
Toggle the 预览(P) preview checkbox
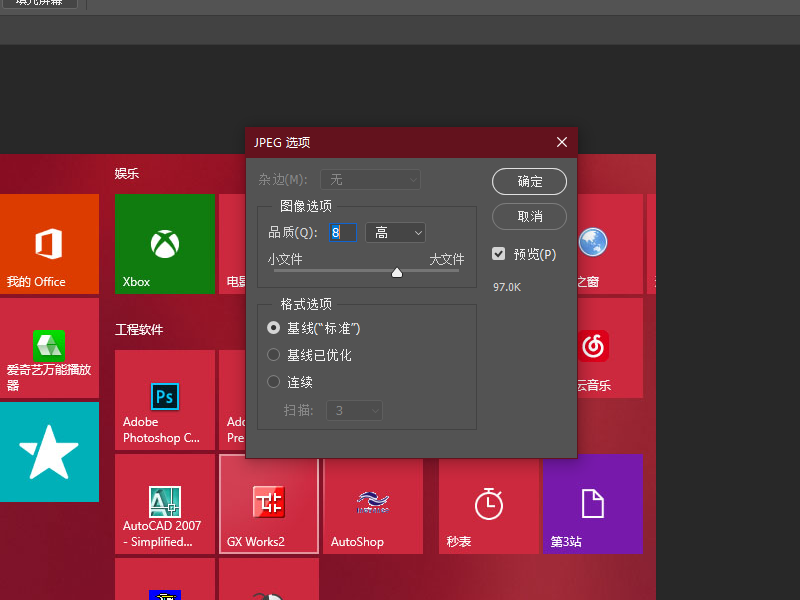point(498,254)
